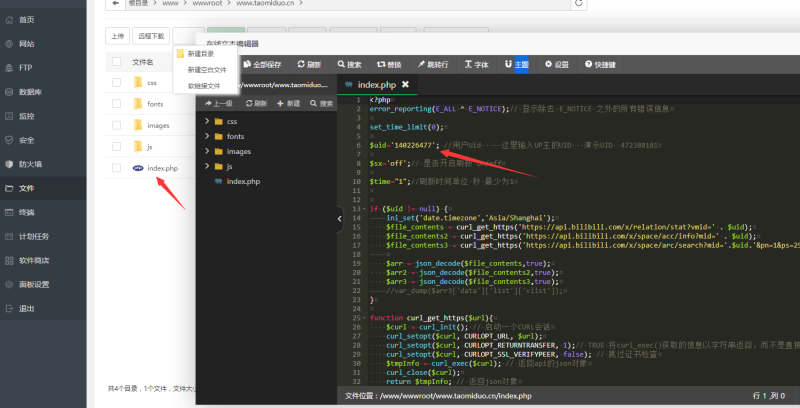This screenshot has width=800, height=408.
Task: Open 文件 files section in sidebar
Action: 27,188
